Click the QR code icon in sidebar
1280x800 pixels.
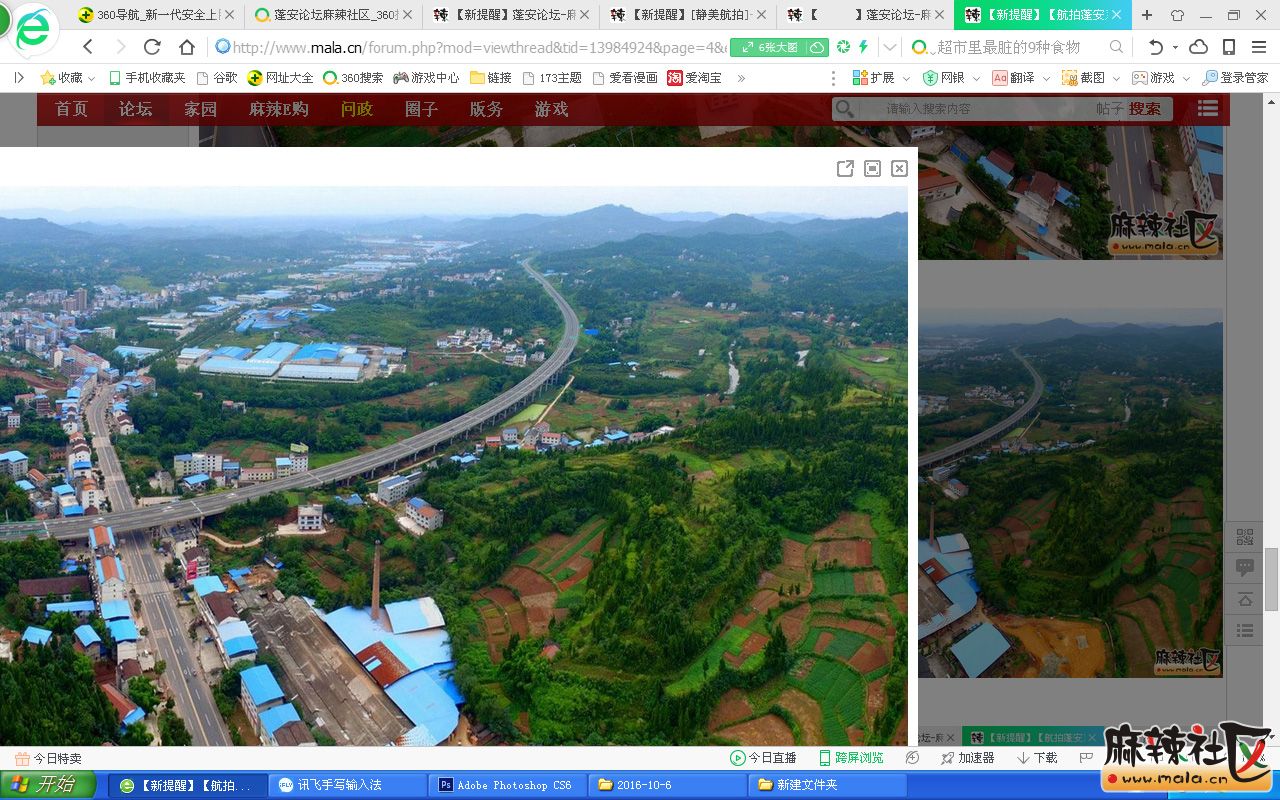click(1245, 537)
